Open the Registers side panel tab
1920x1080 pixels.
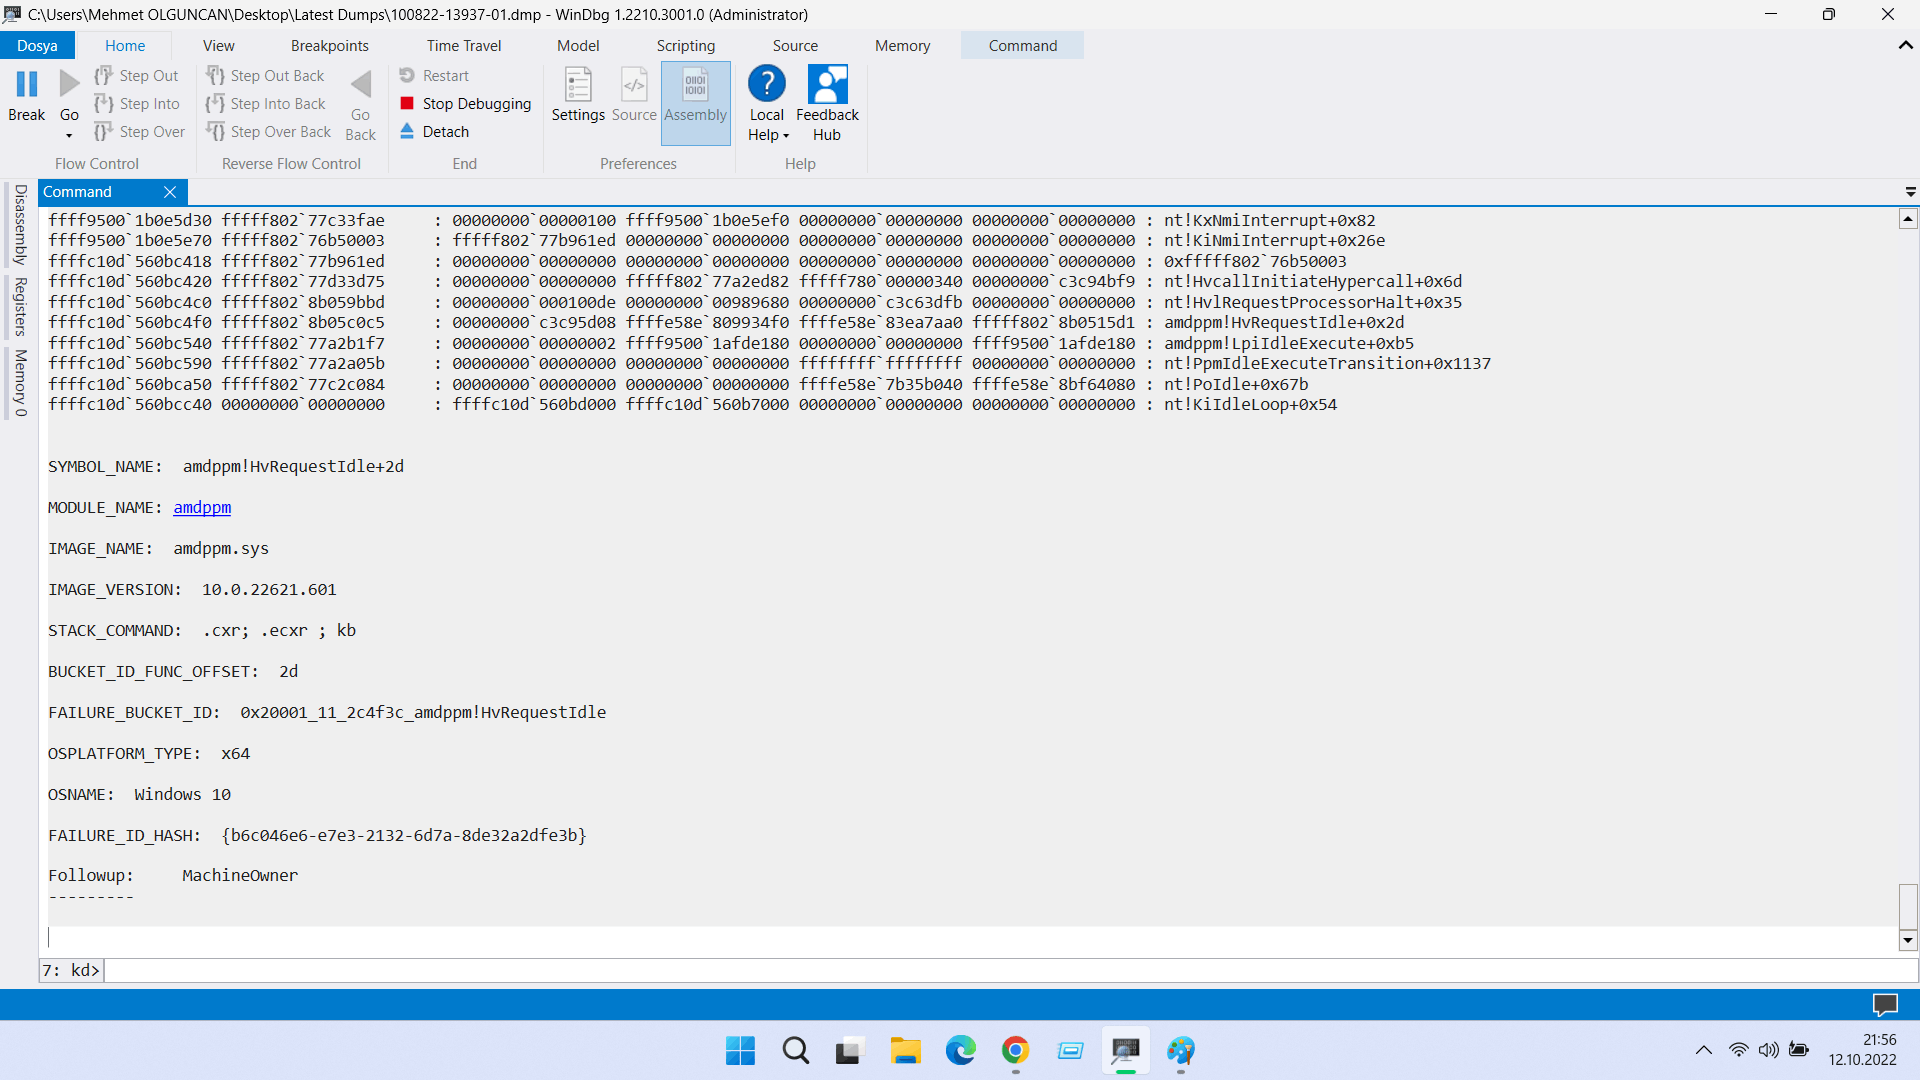(x=20, y=307)
